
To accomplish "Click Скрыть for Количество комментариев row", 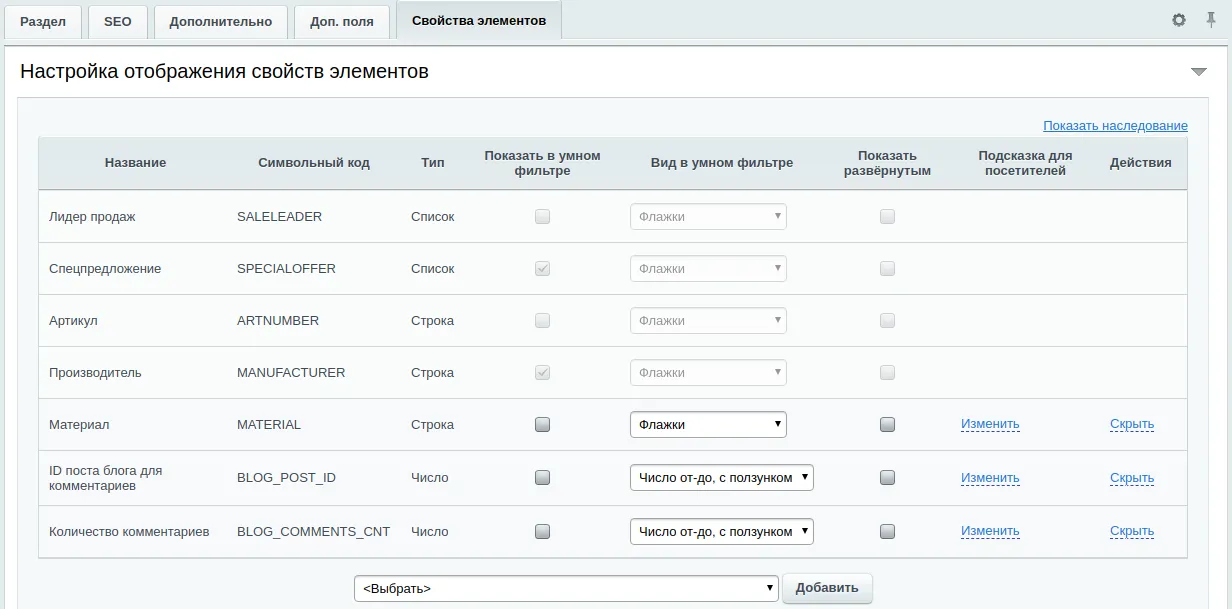I will (1132, 531).
